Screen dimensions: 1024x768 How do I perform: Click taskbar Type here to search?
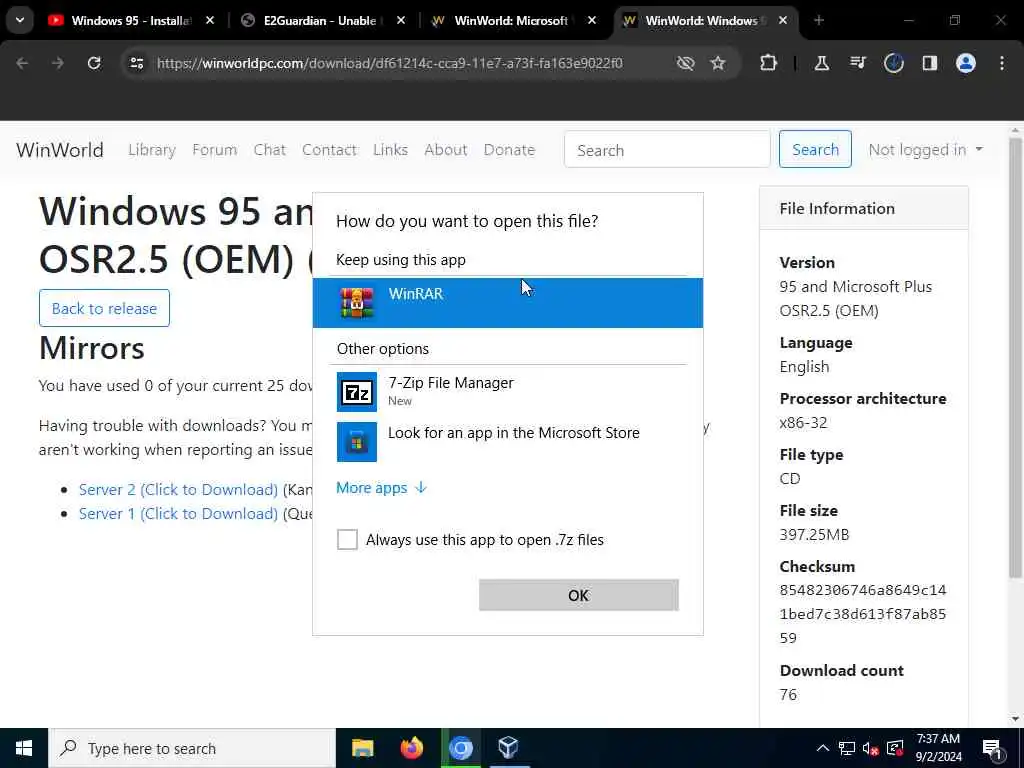[x=192, y=748]
